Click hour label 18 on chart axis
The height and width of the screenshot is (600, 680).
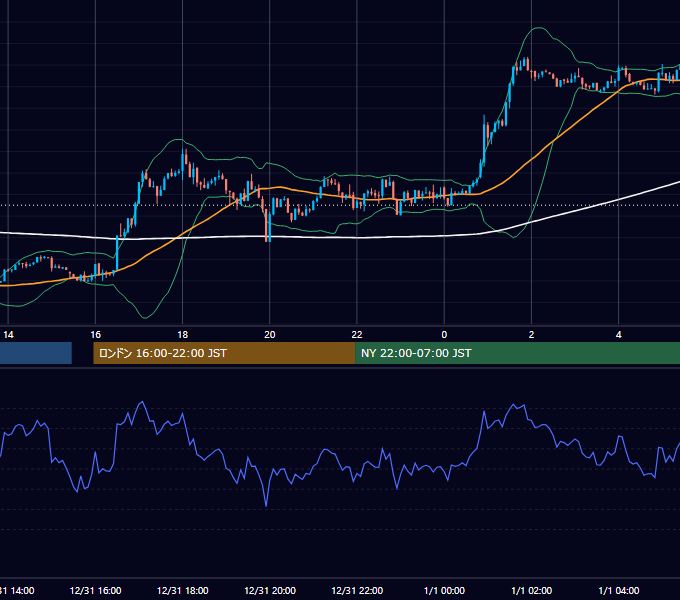(x=183, y=335)
